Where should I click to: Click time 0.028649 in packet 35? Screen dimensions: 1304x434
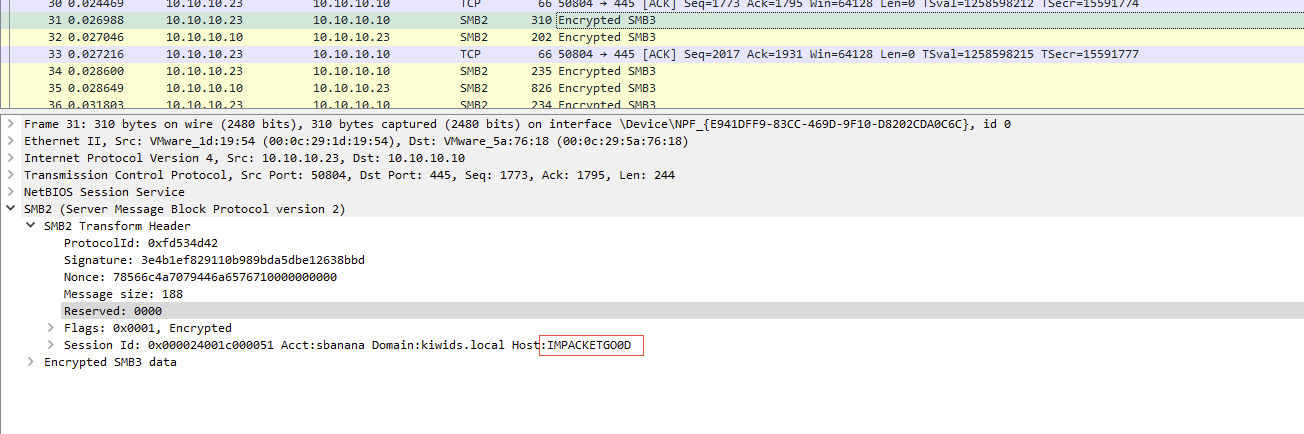point(95,88)
